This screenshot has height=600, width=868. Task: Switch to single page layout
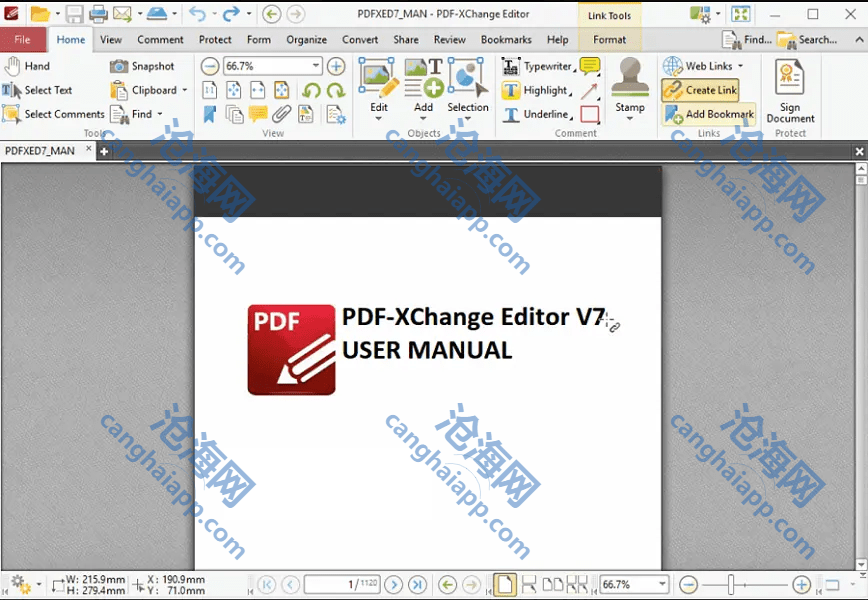coord(505,585)
